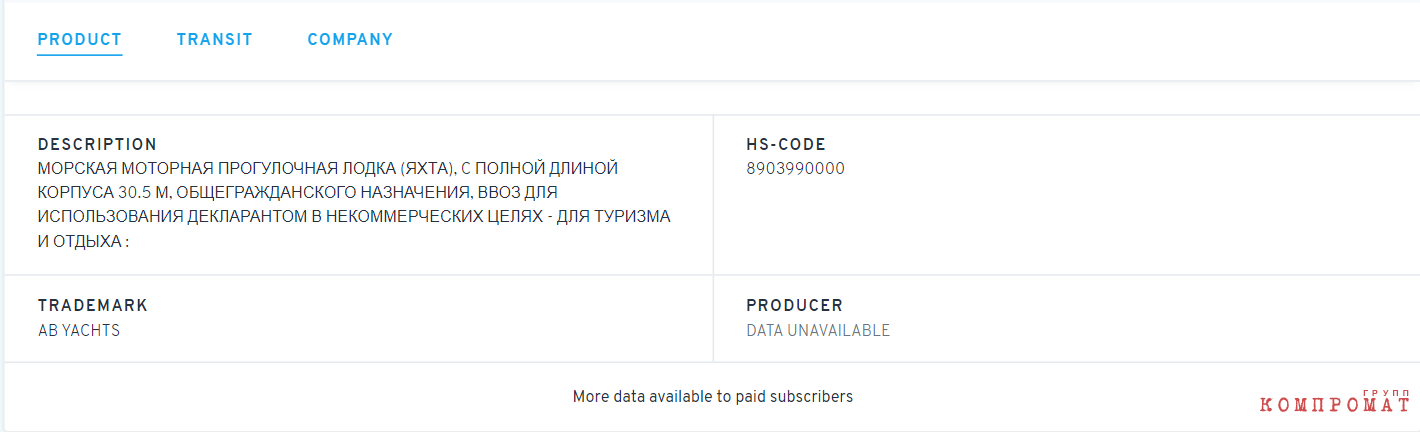Click the HS-CODE field label
Screen dimensions: 1420x432
point(786,145)
